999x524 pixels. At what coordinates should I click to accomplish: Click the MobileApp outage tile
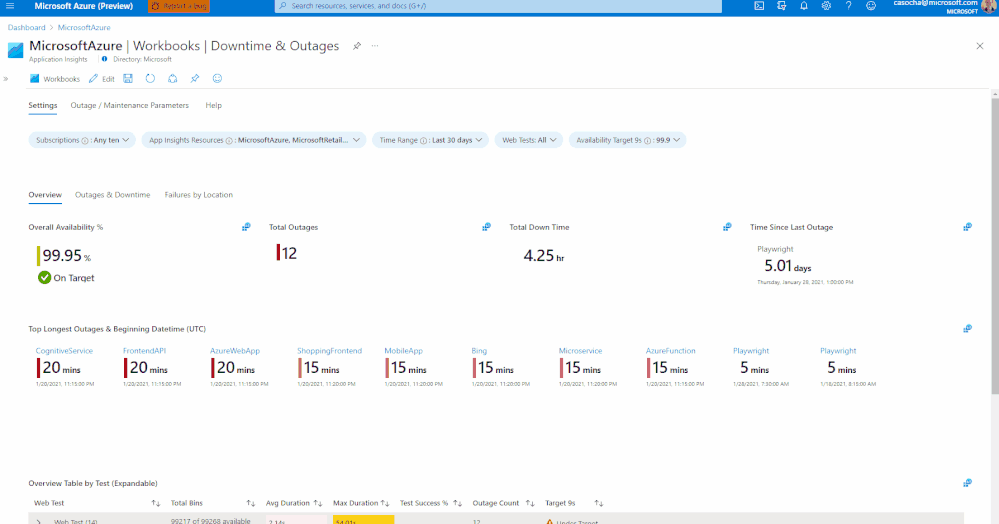[x=413, y=368]
